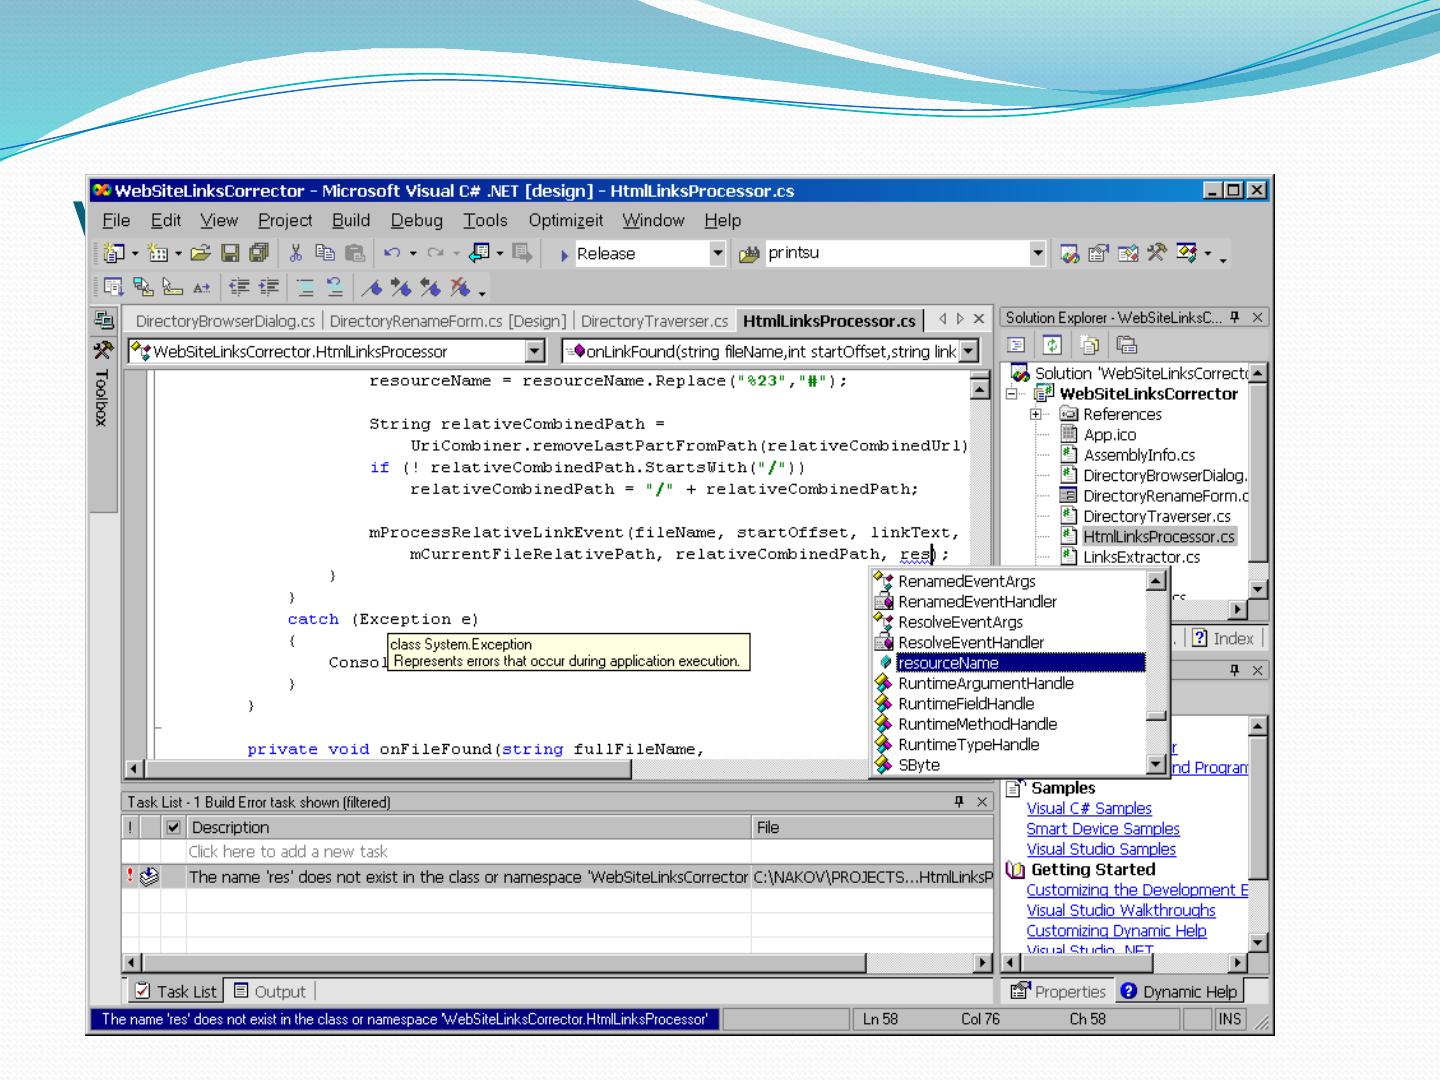
Task: Click the Comment Selection toolbar icon
Action: [308, 289]
